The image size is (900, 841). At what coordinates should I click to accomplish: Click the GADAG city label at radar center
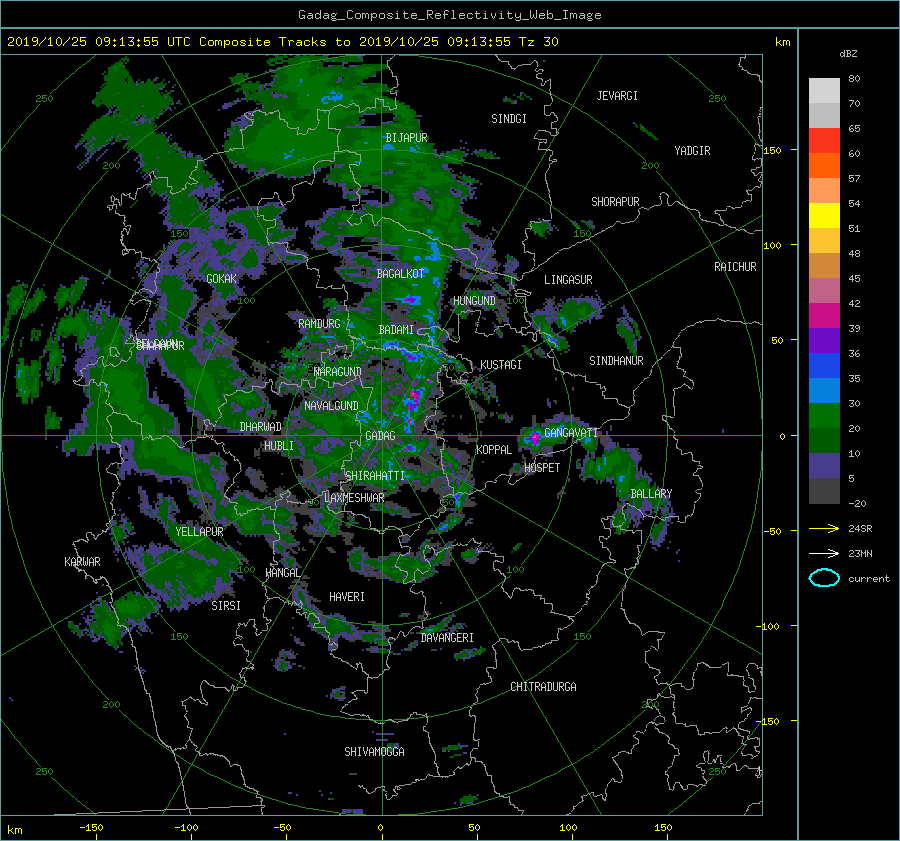[381, 436]
